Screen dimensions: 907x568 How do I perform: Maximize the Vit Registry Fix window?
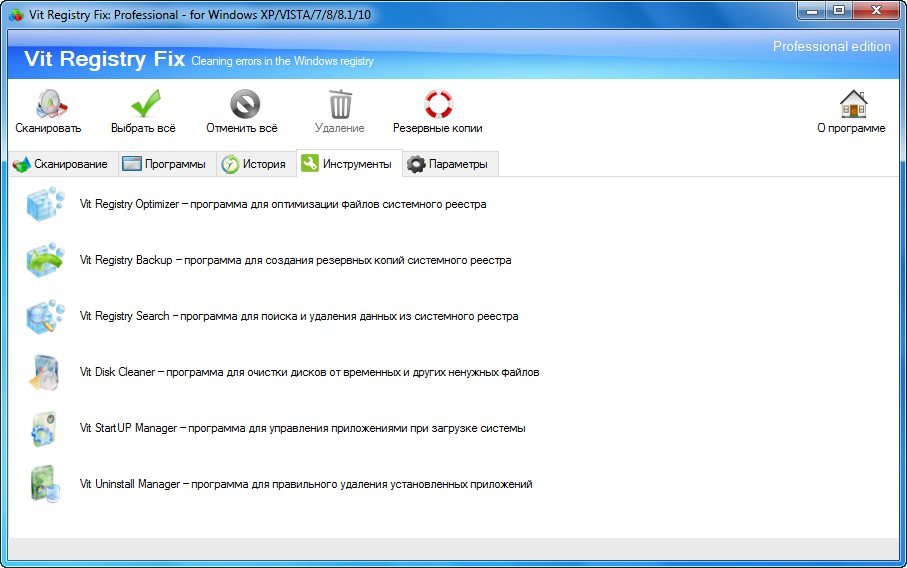839,11
